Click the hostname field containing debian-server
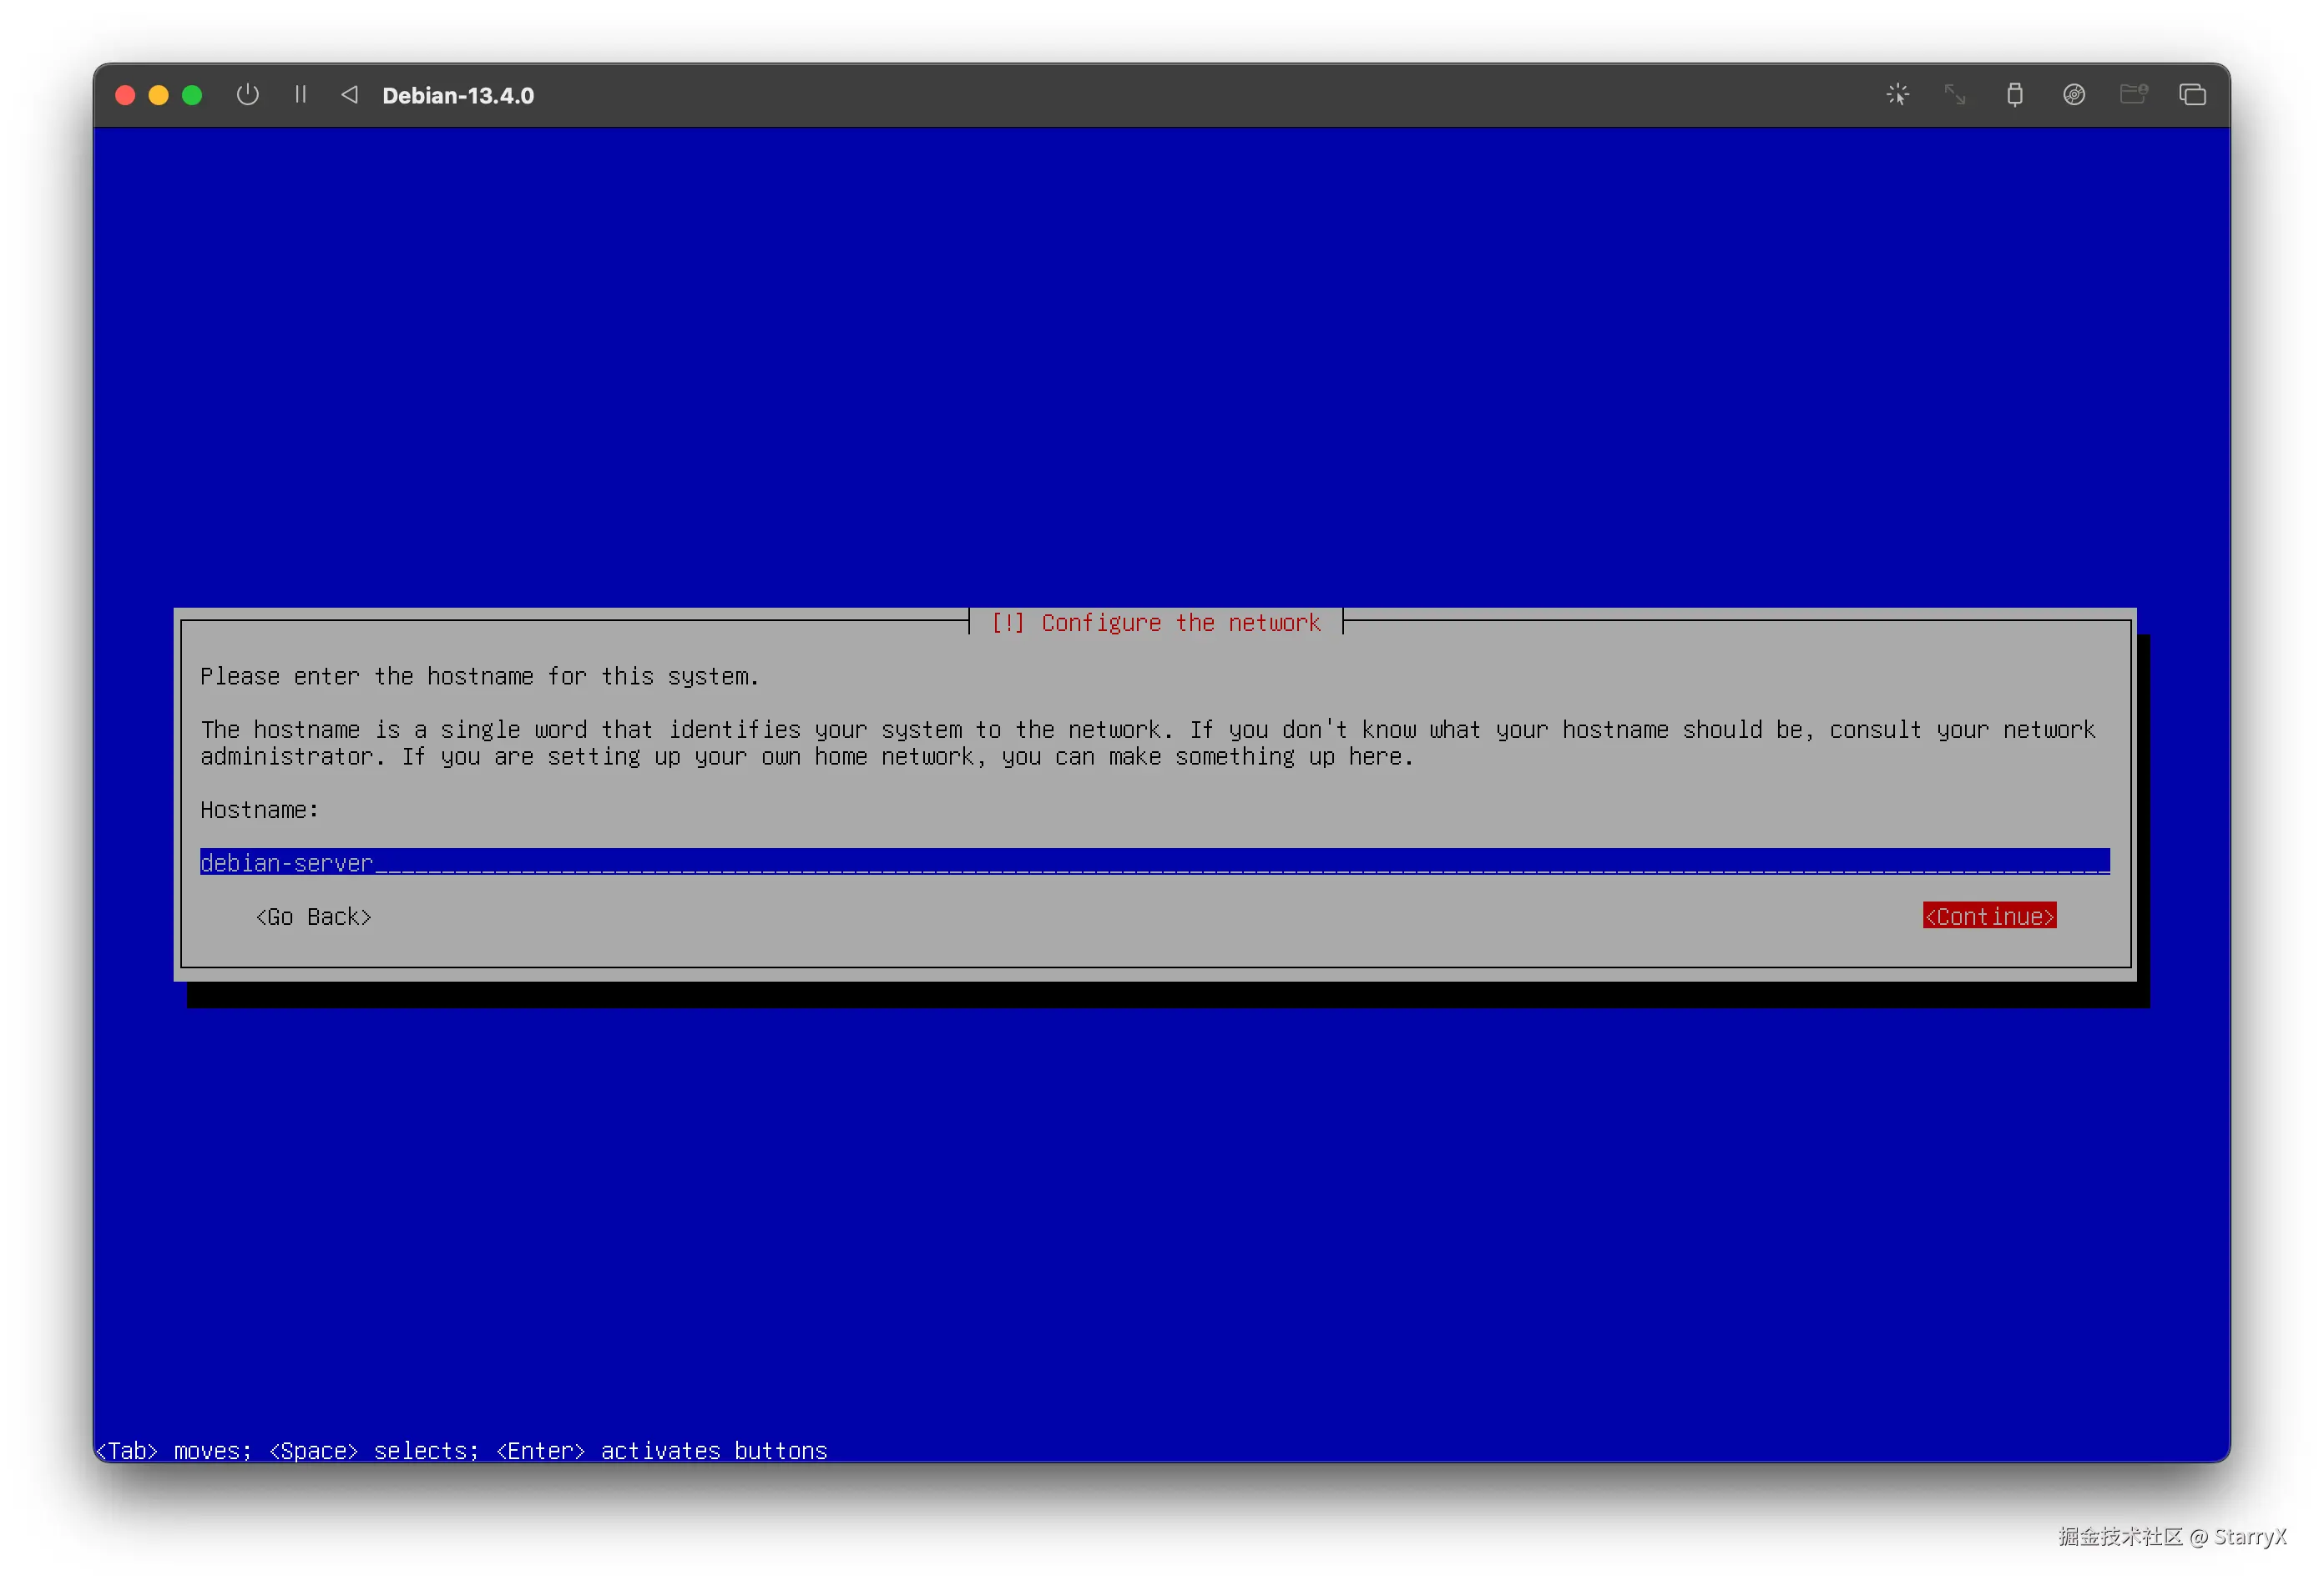Screen dimensions: 2324x1586 coord(1154,862)
